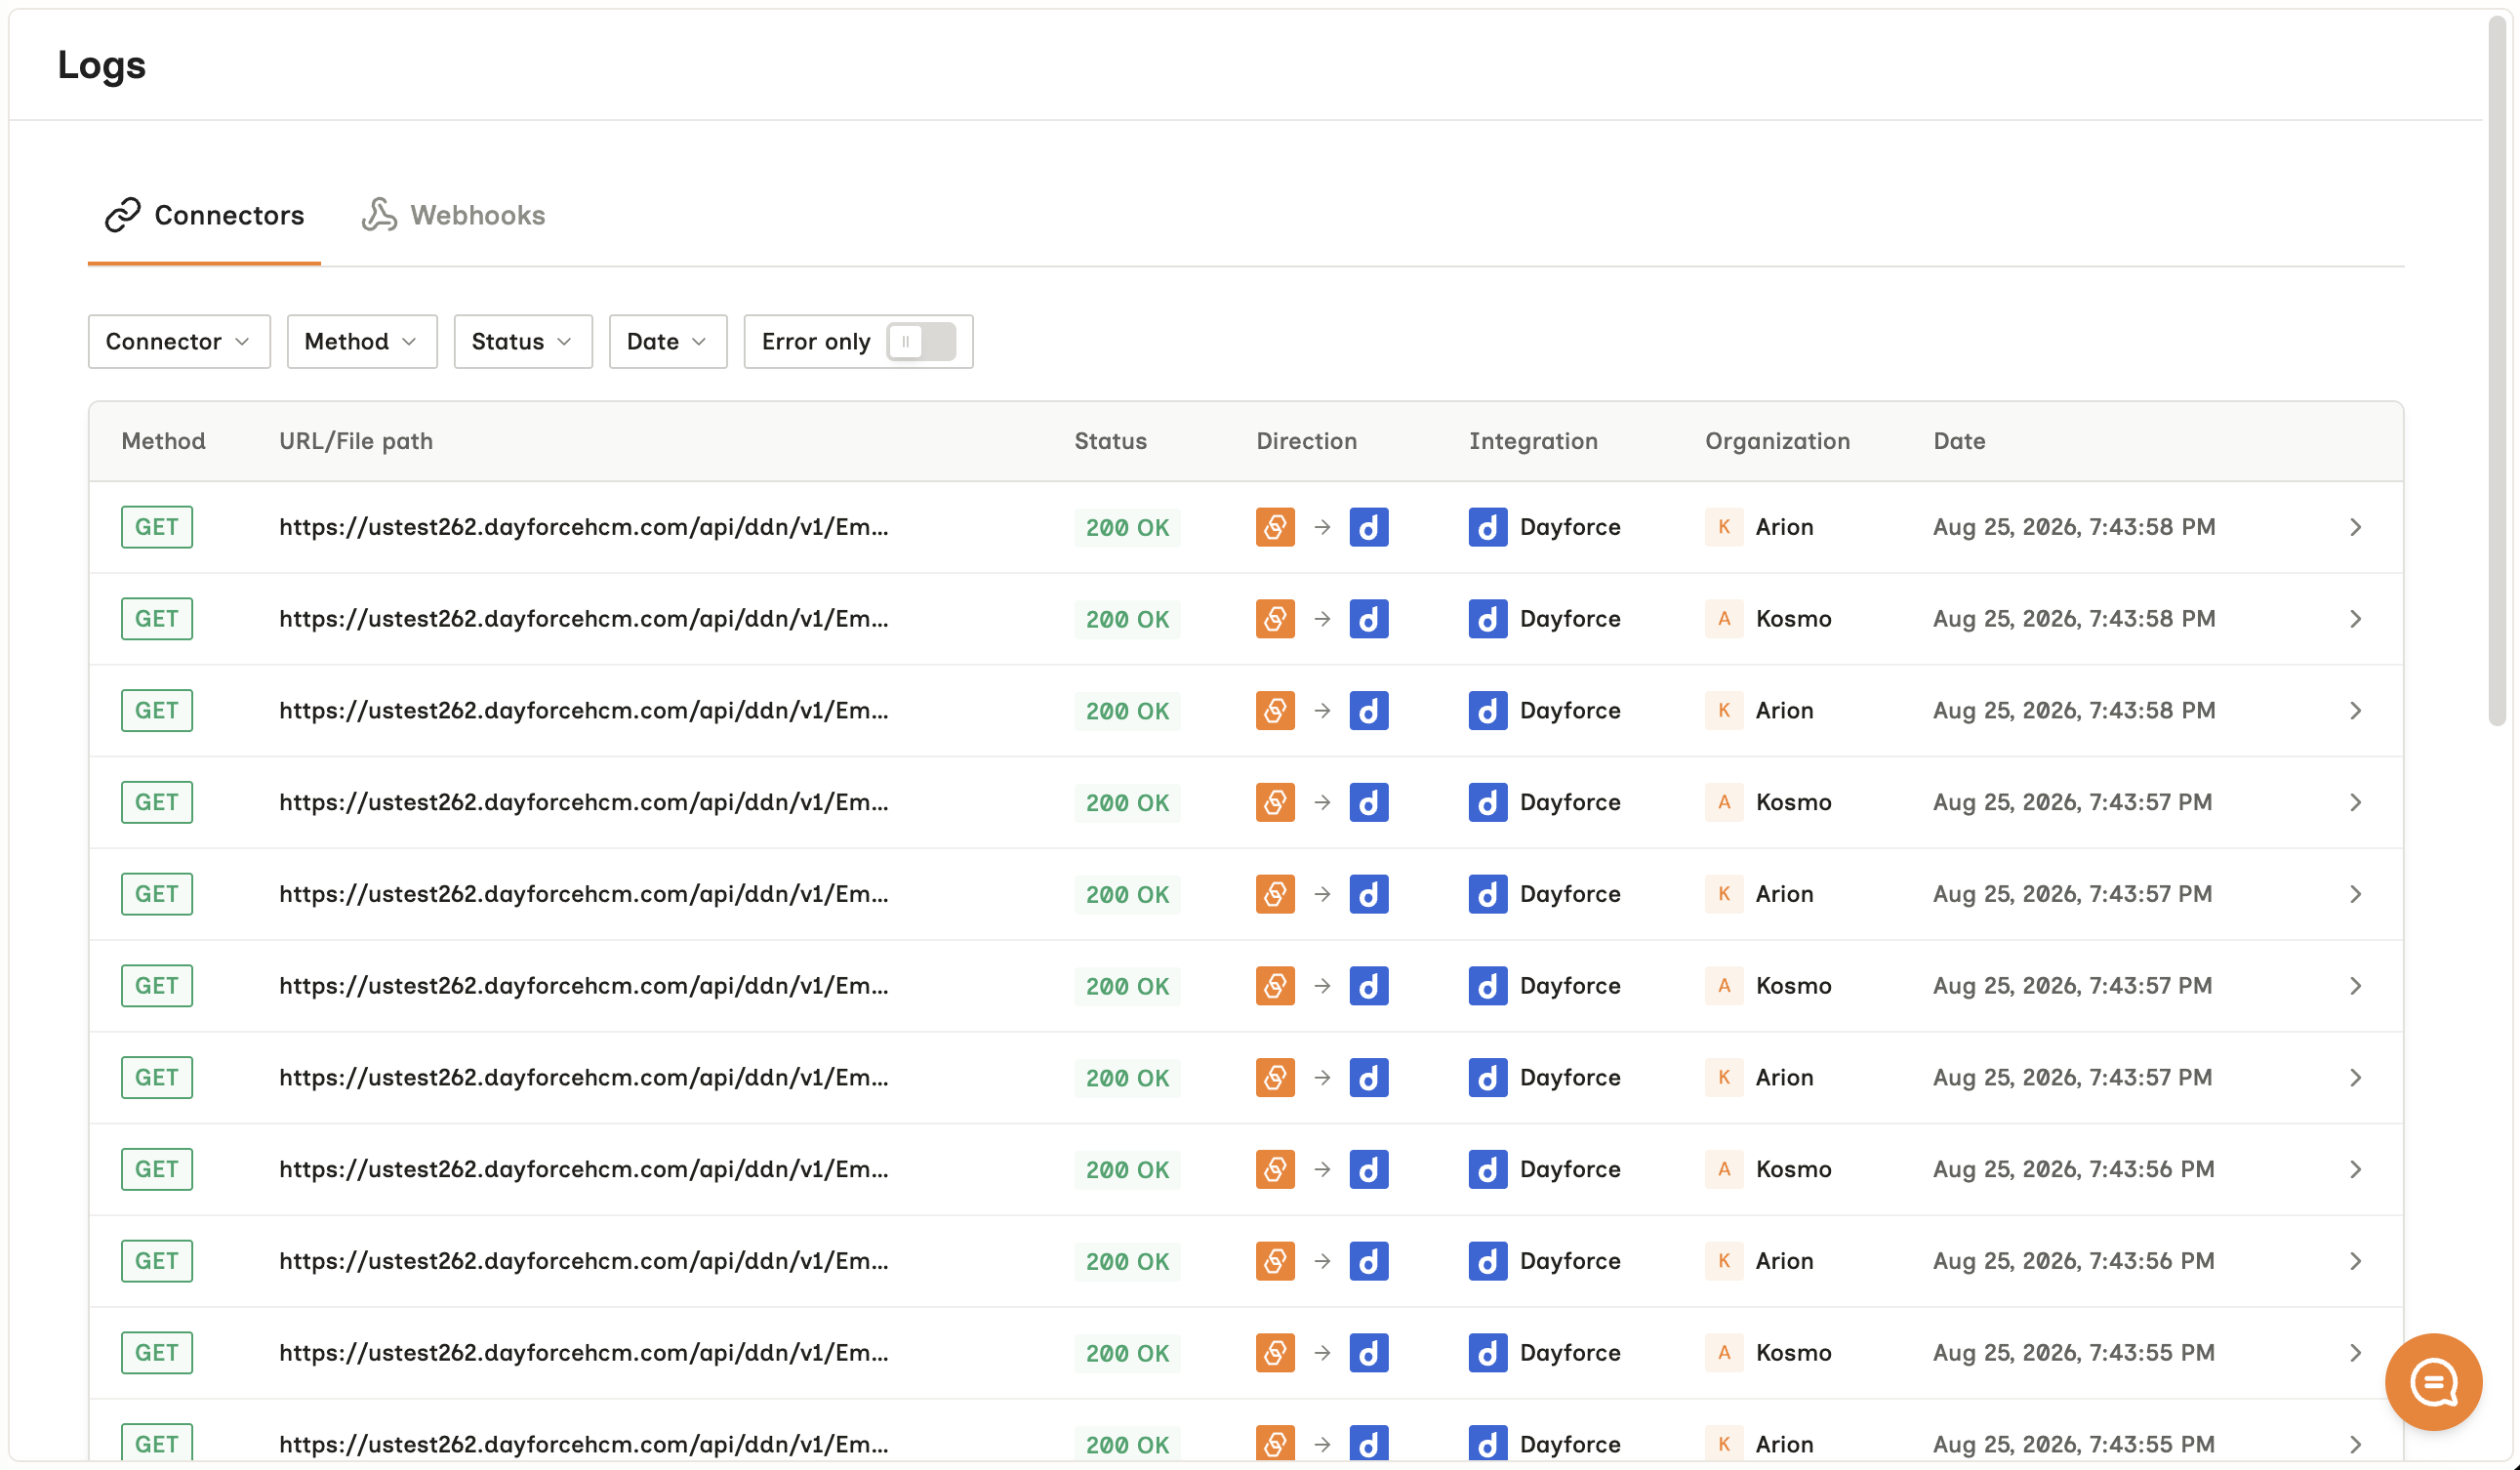Click orange source icon in Kosmo 7:43:58 PM row
Viewport: 2520px width, 1470px height.
pos(1275,619)
